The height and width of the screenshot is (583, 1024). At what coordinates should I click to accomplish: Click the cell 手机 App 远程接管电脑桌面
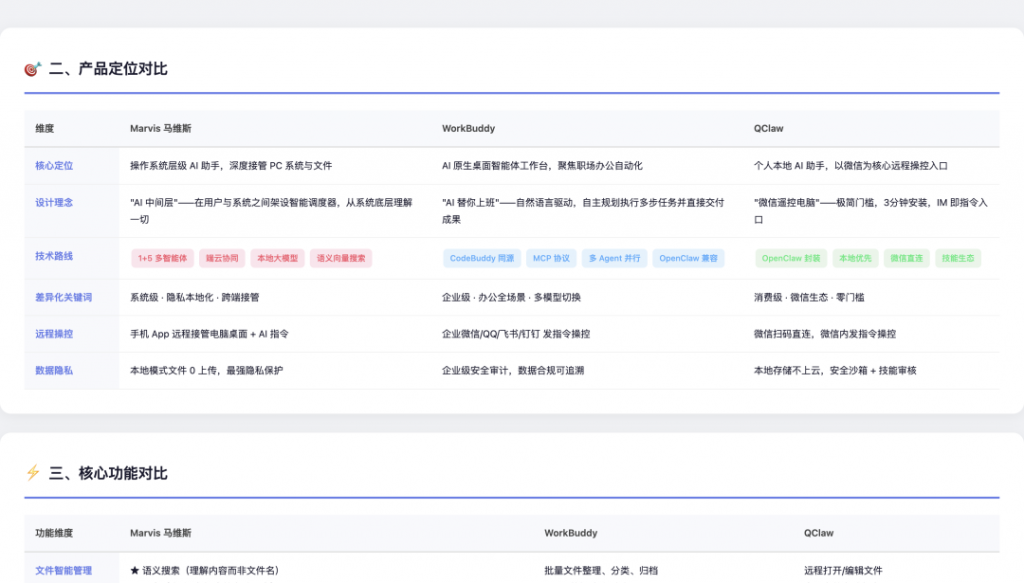(x=209, y=334)
